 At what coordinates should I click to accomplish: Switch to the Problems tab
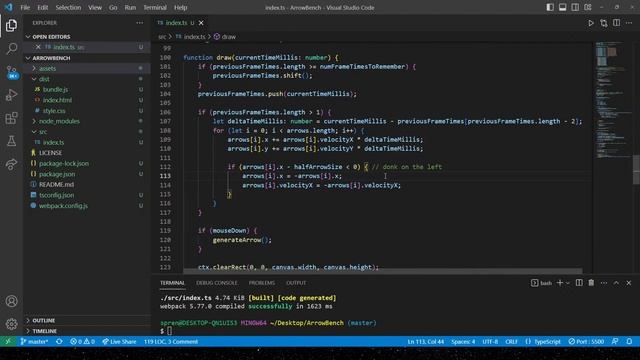pyautogui.click(x=262, y=283)
